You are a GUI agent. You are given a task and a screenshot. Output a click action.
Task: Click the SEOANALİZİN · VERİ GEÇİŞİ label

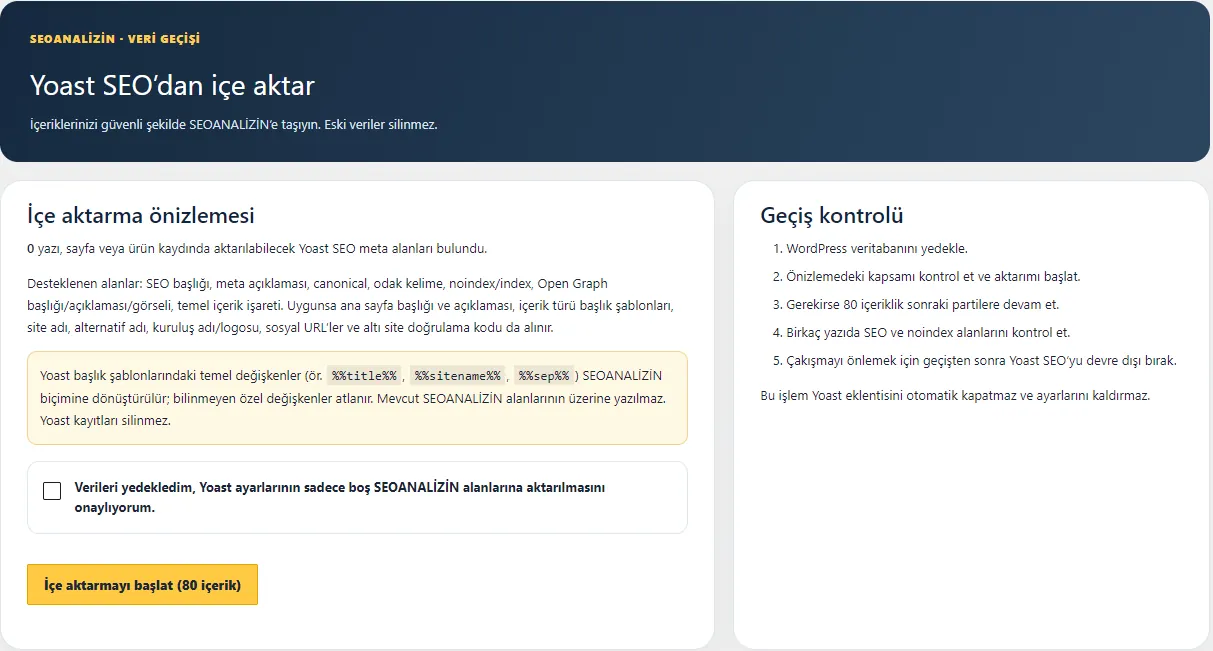pos(115,39)
